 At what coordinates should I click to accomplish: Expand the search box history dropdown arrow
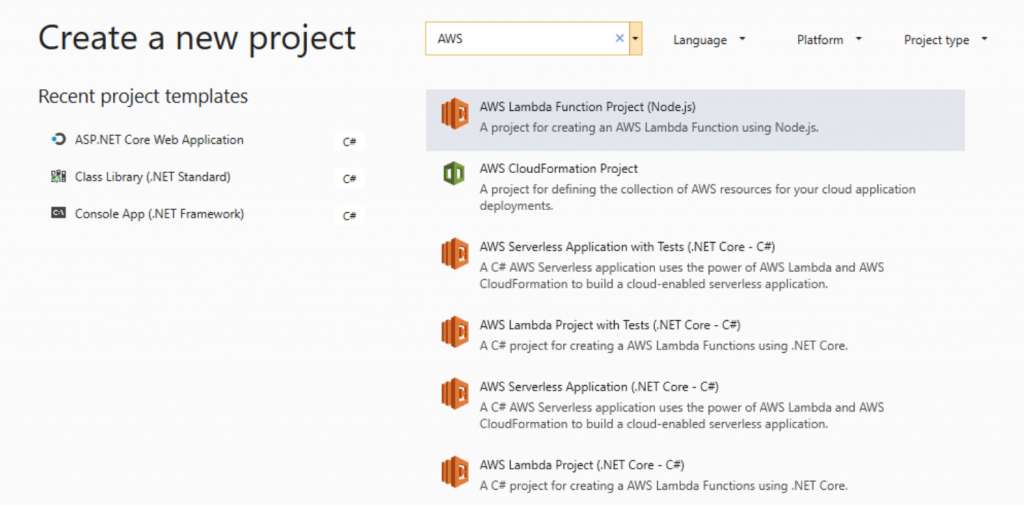pos(636,39)
